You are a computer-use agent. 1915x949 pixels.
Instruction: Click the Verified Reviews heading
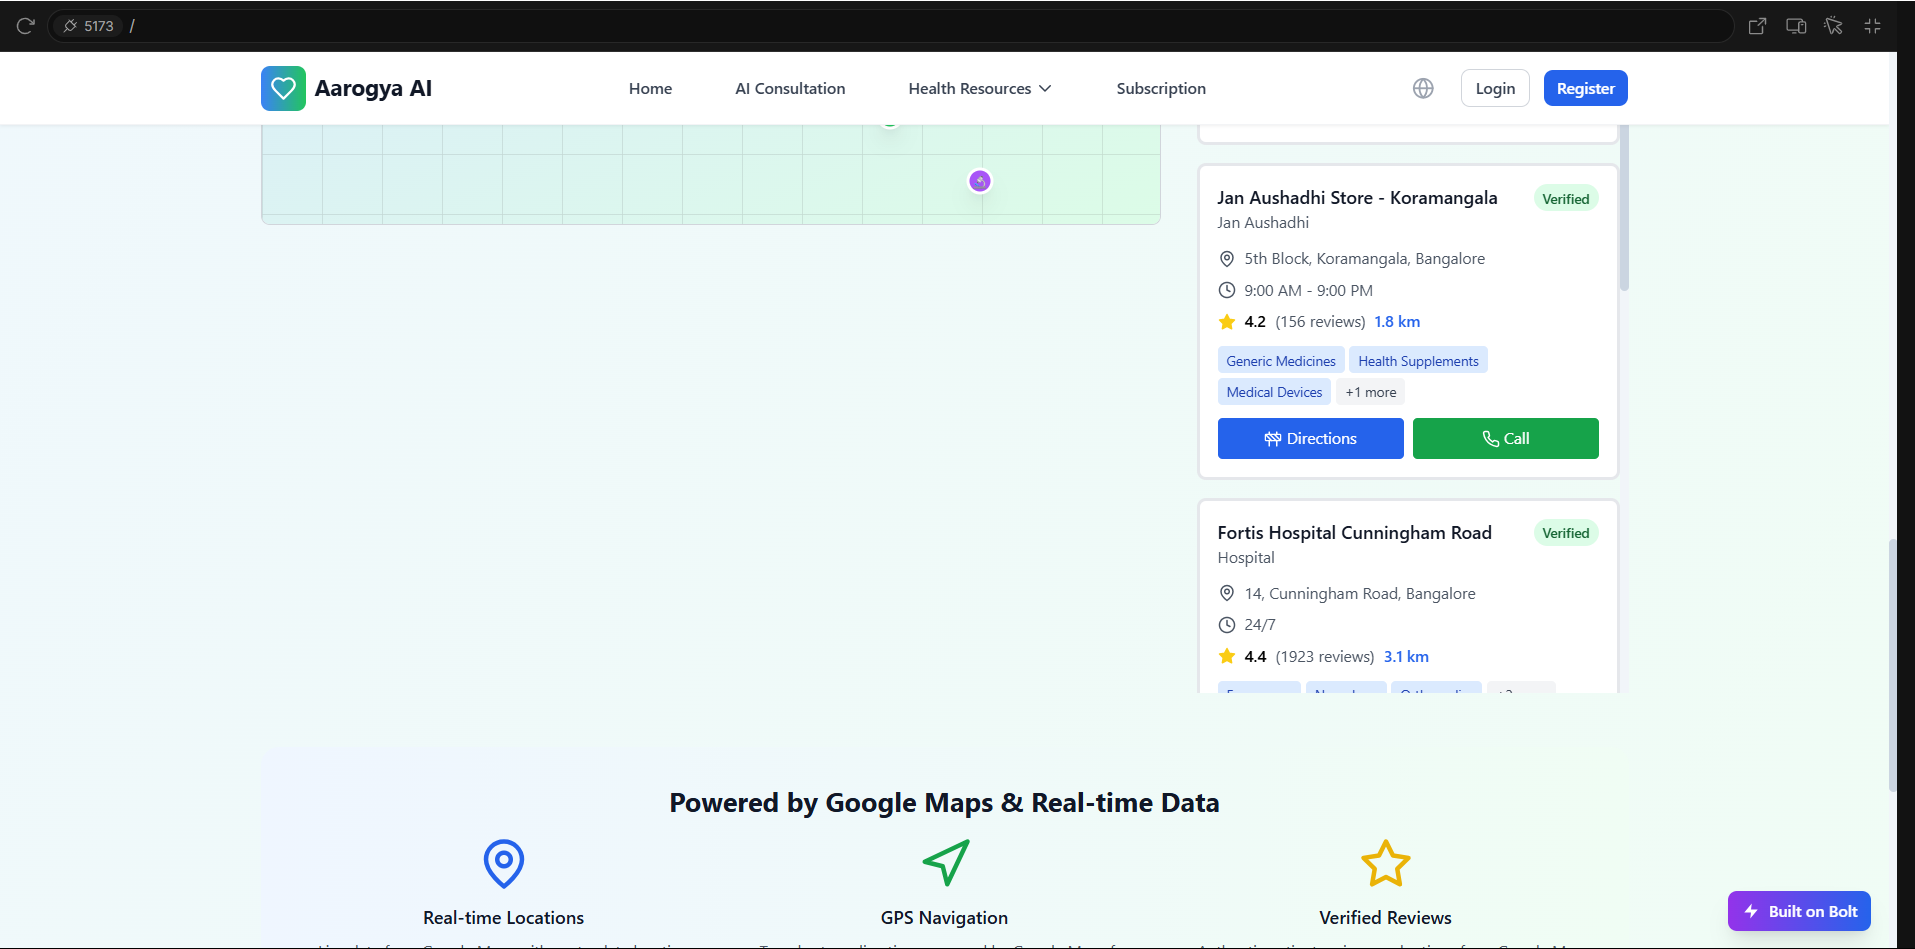[x=1385, y=918]
